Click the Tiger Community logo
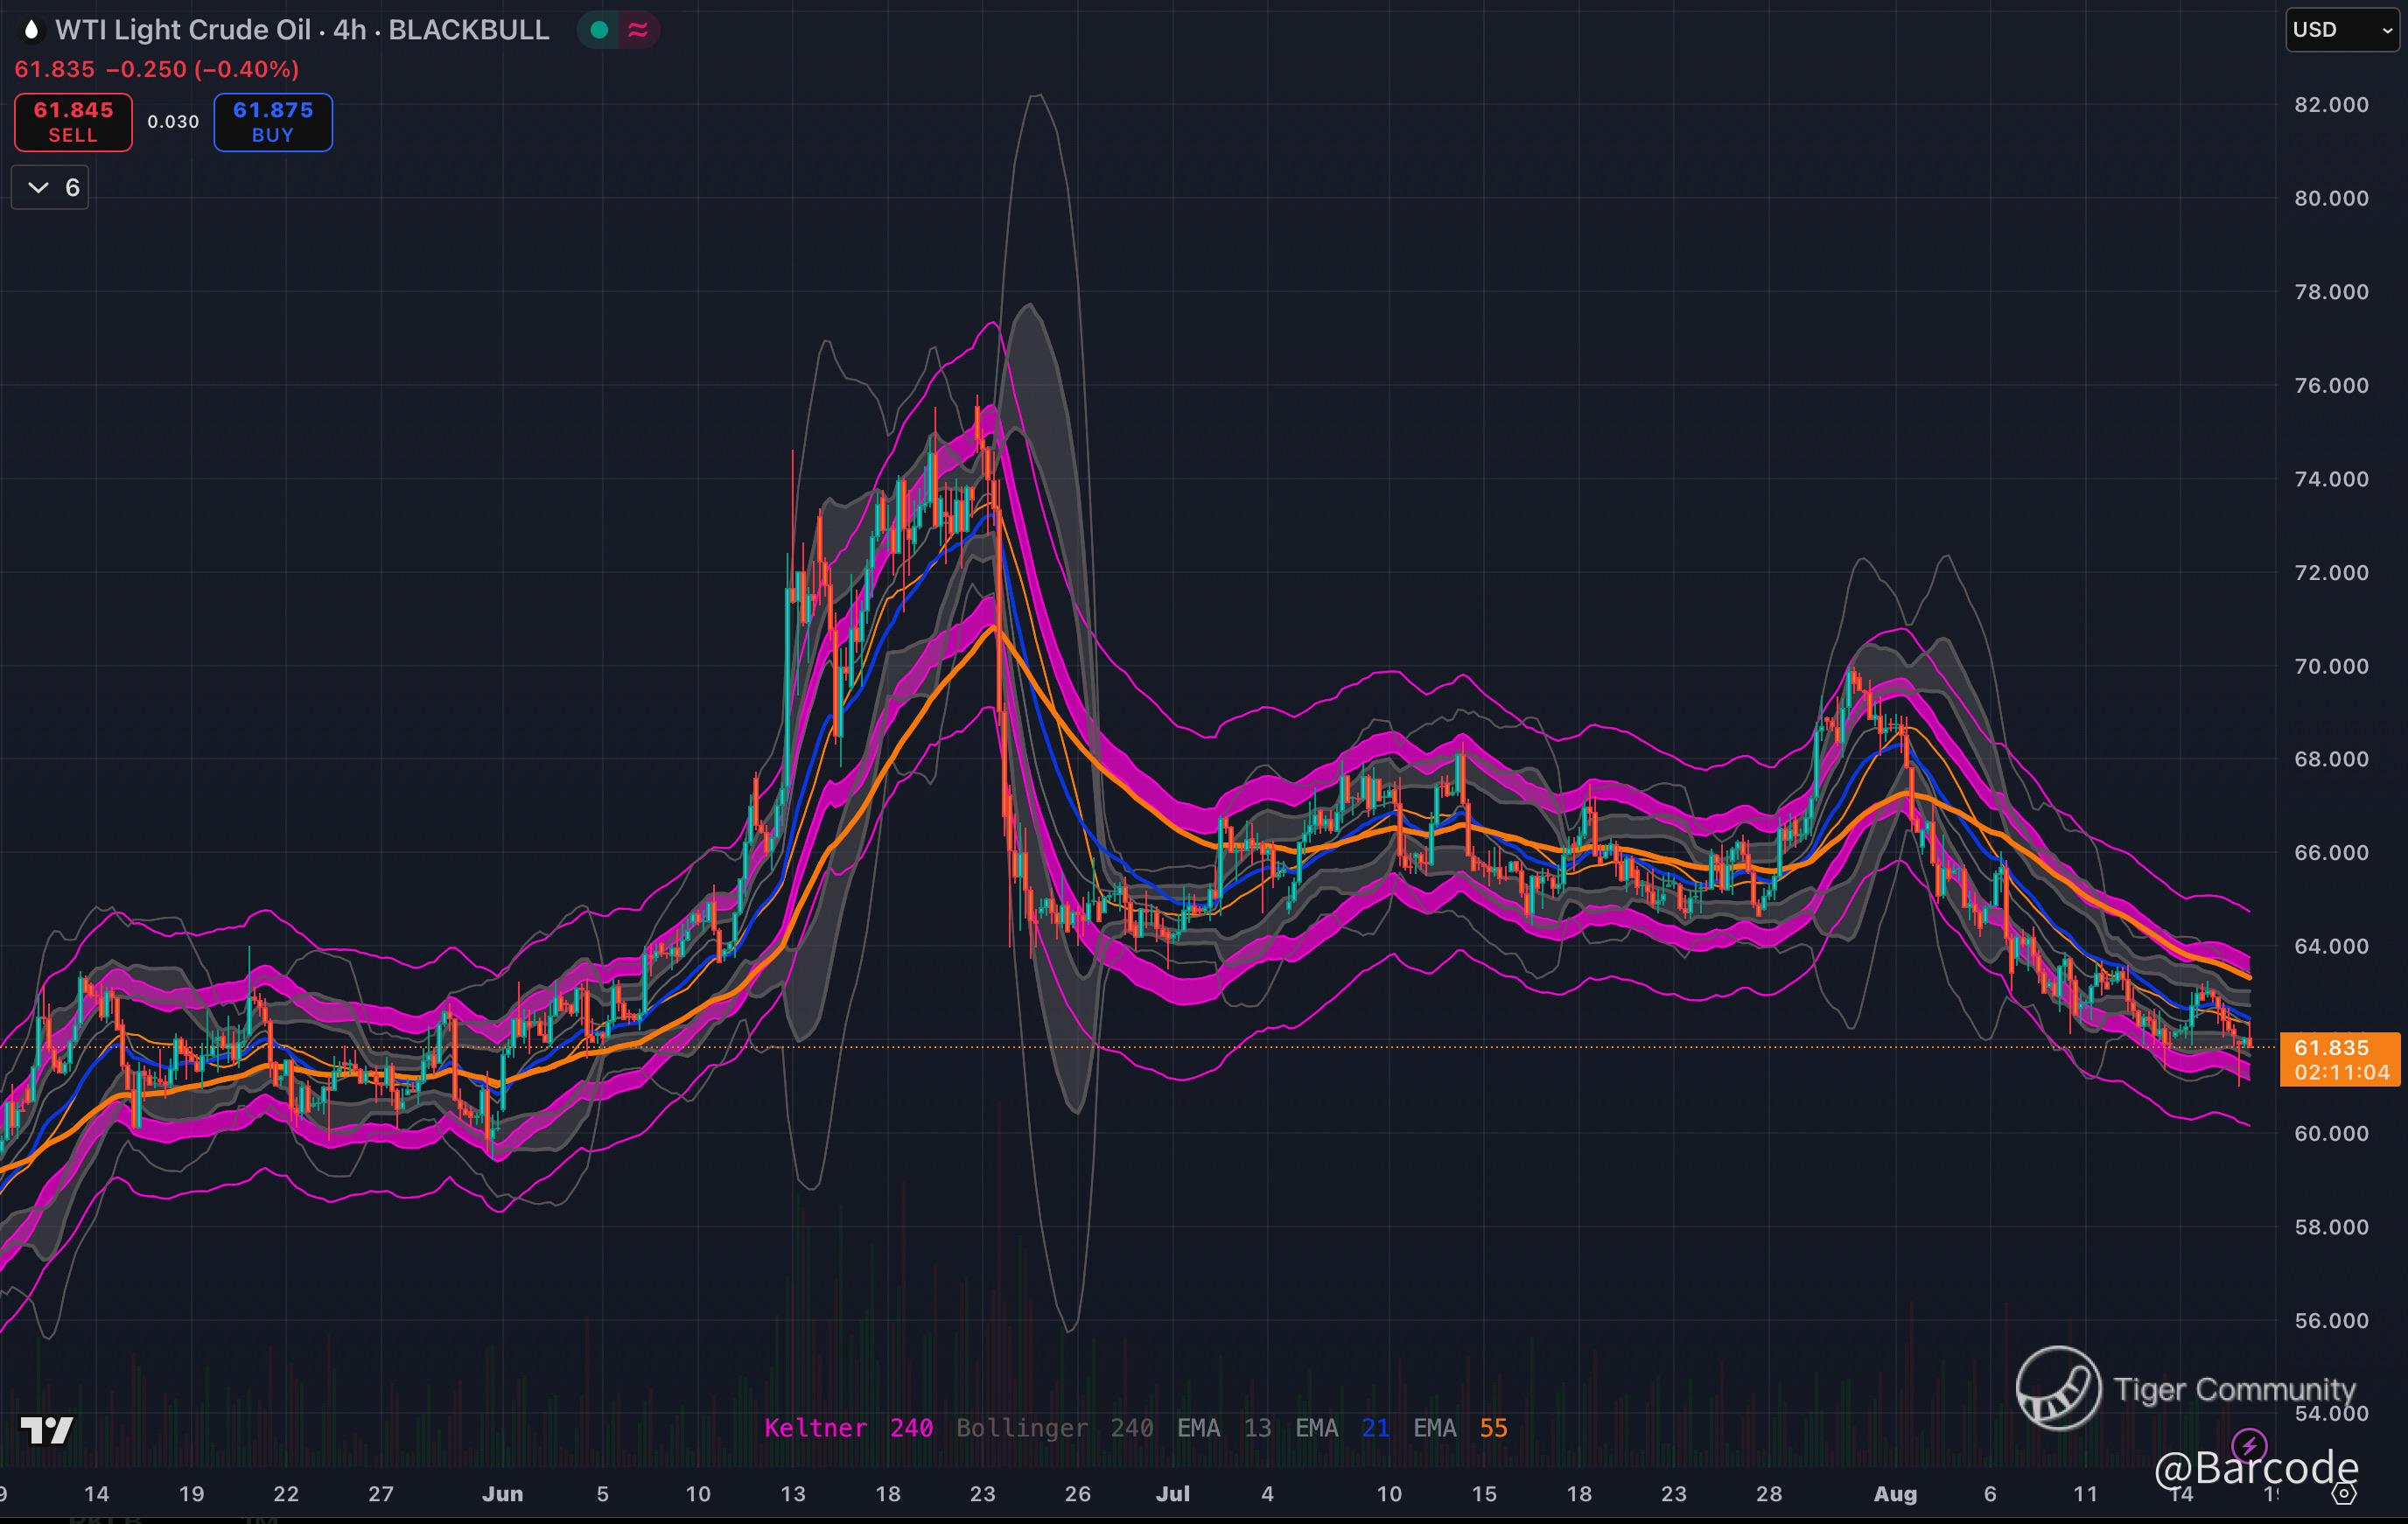2408x1524 pixels. [2058, 1388]
